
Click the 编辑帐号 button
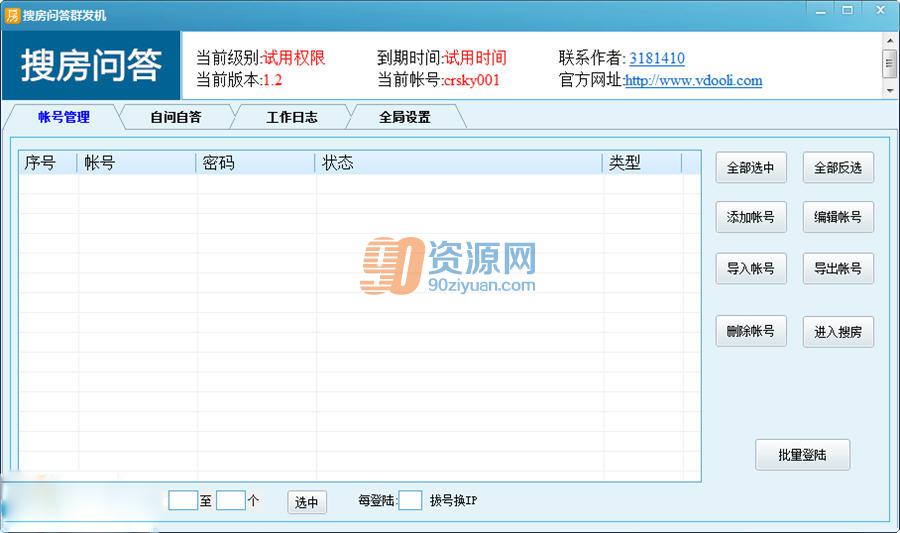[x=838, y=217]
